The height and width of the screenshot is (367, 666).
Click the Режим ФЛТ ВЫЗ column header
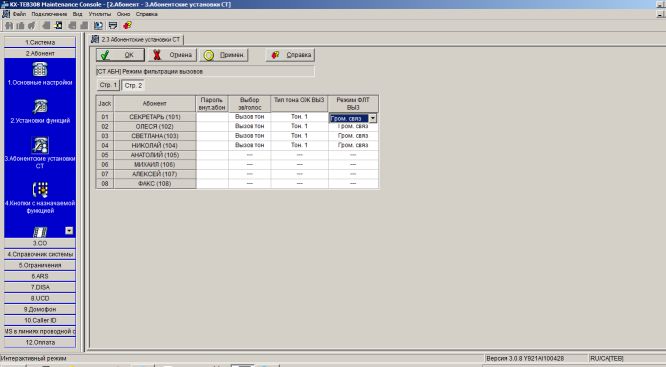point(353,104)
